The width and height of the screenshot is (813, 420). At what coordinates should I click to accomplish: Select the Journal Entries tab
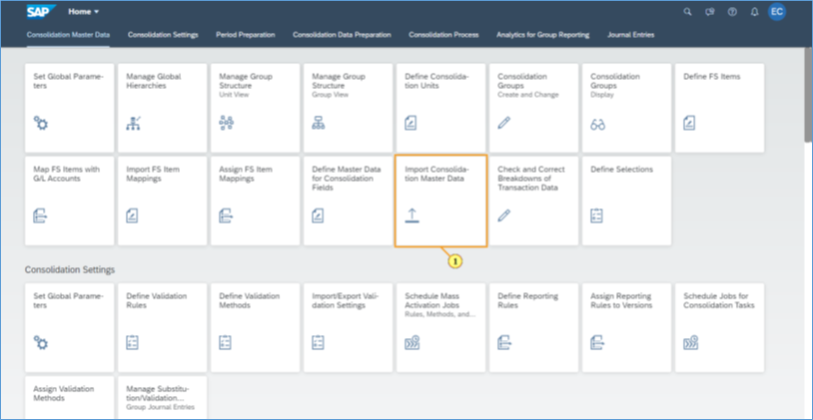tap(632, 35)
